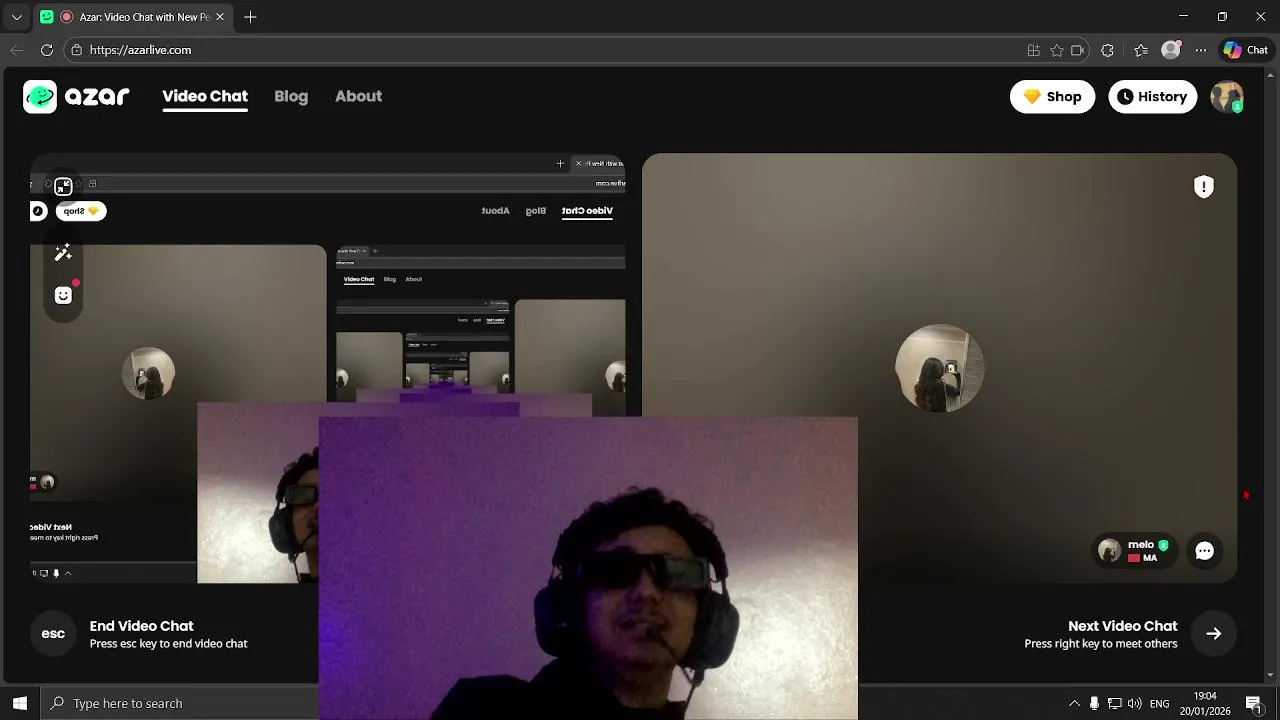Open the chat History button

click(1152, 96)
